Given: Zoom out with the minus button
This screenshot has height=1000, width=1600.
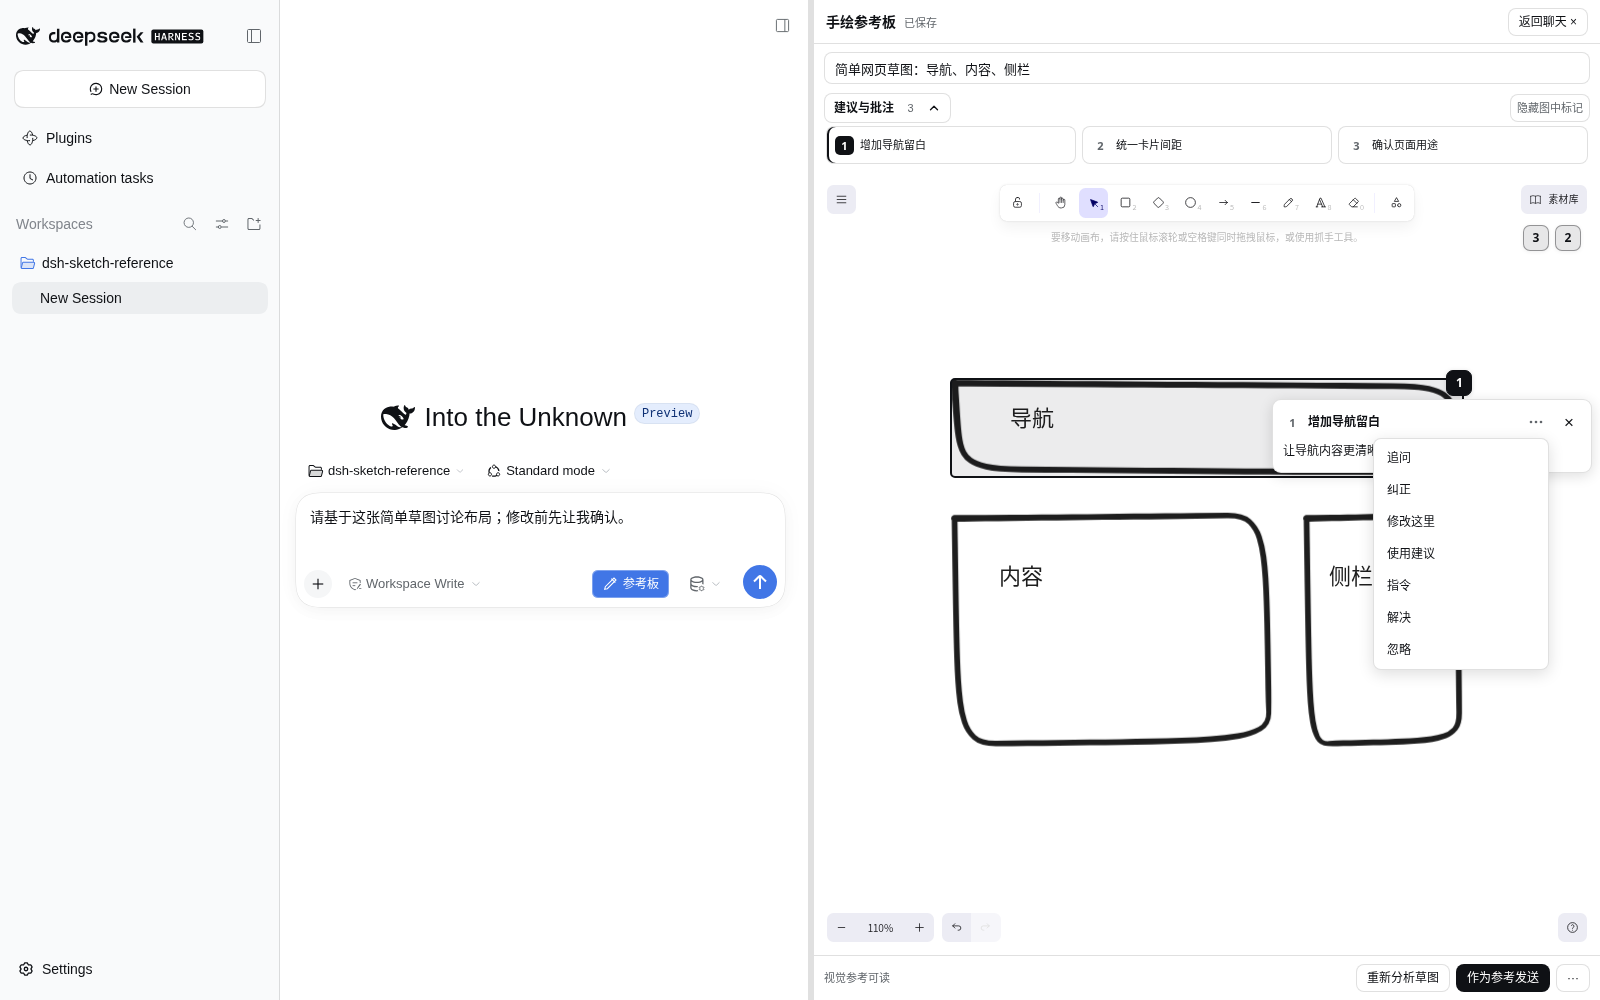Looking at the screenshot, I should (x=841, y=928).
